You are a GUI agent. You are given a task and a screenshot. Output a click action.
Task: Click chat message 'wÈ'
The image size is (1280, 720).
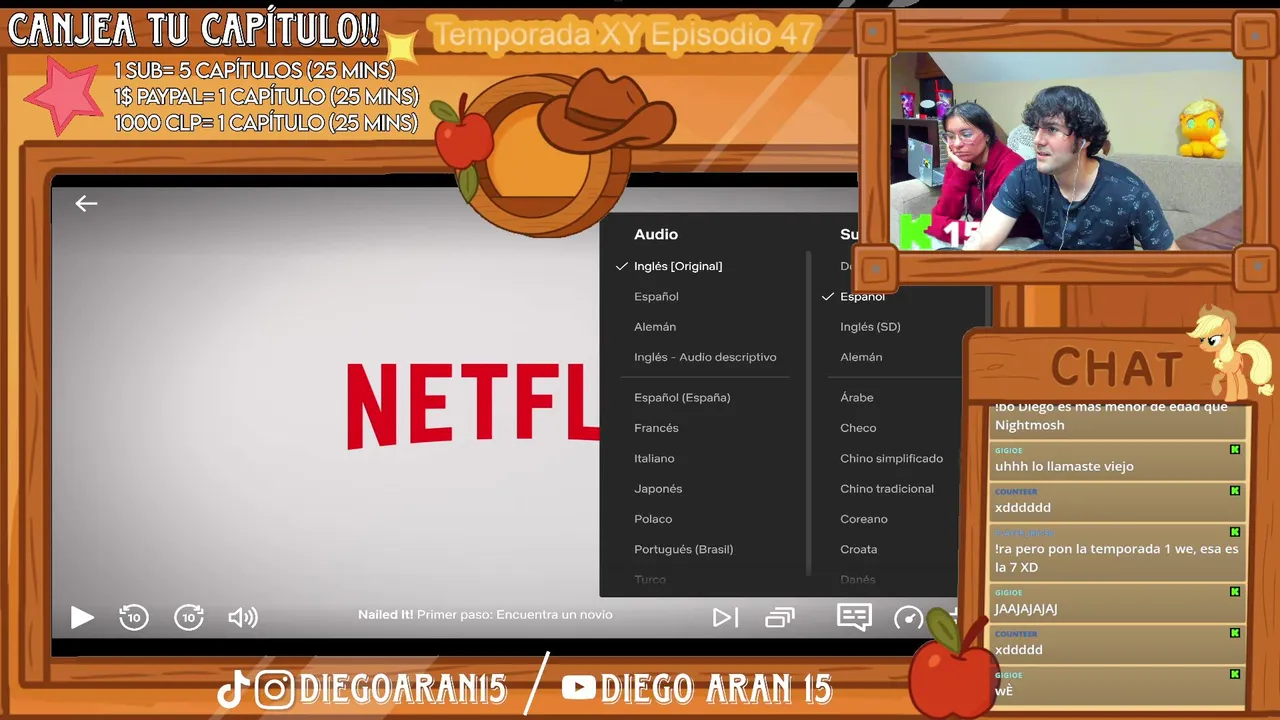(1004, 690)
